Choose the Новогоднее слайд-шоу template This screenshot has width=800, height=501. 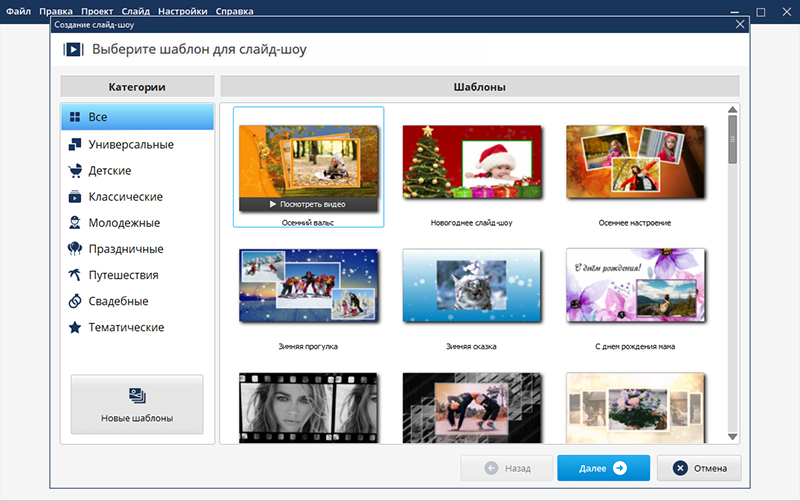471,163
